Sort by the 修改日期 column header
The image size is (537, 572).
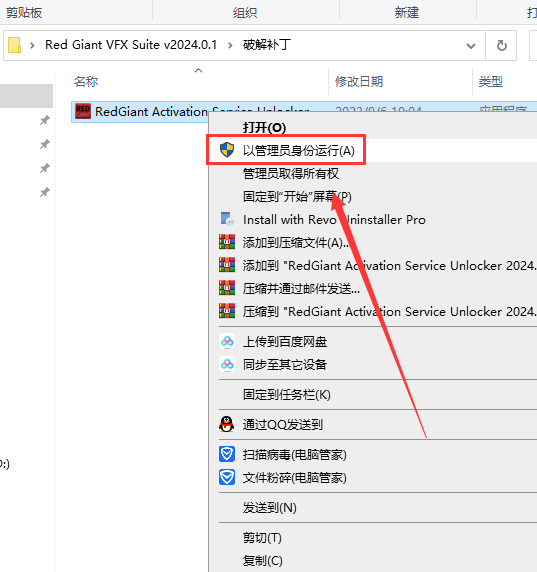coord(359,81)
